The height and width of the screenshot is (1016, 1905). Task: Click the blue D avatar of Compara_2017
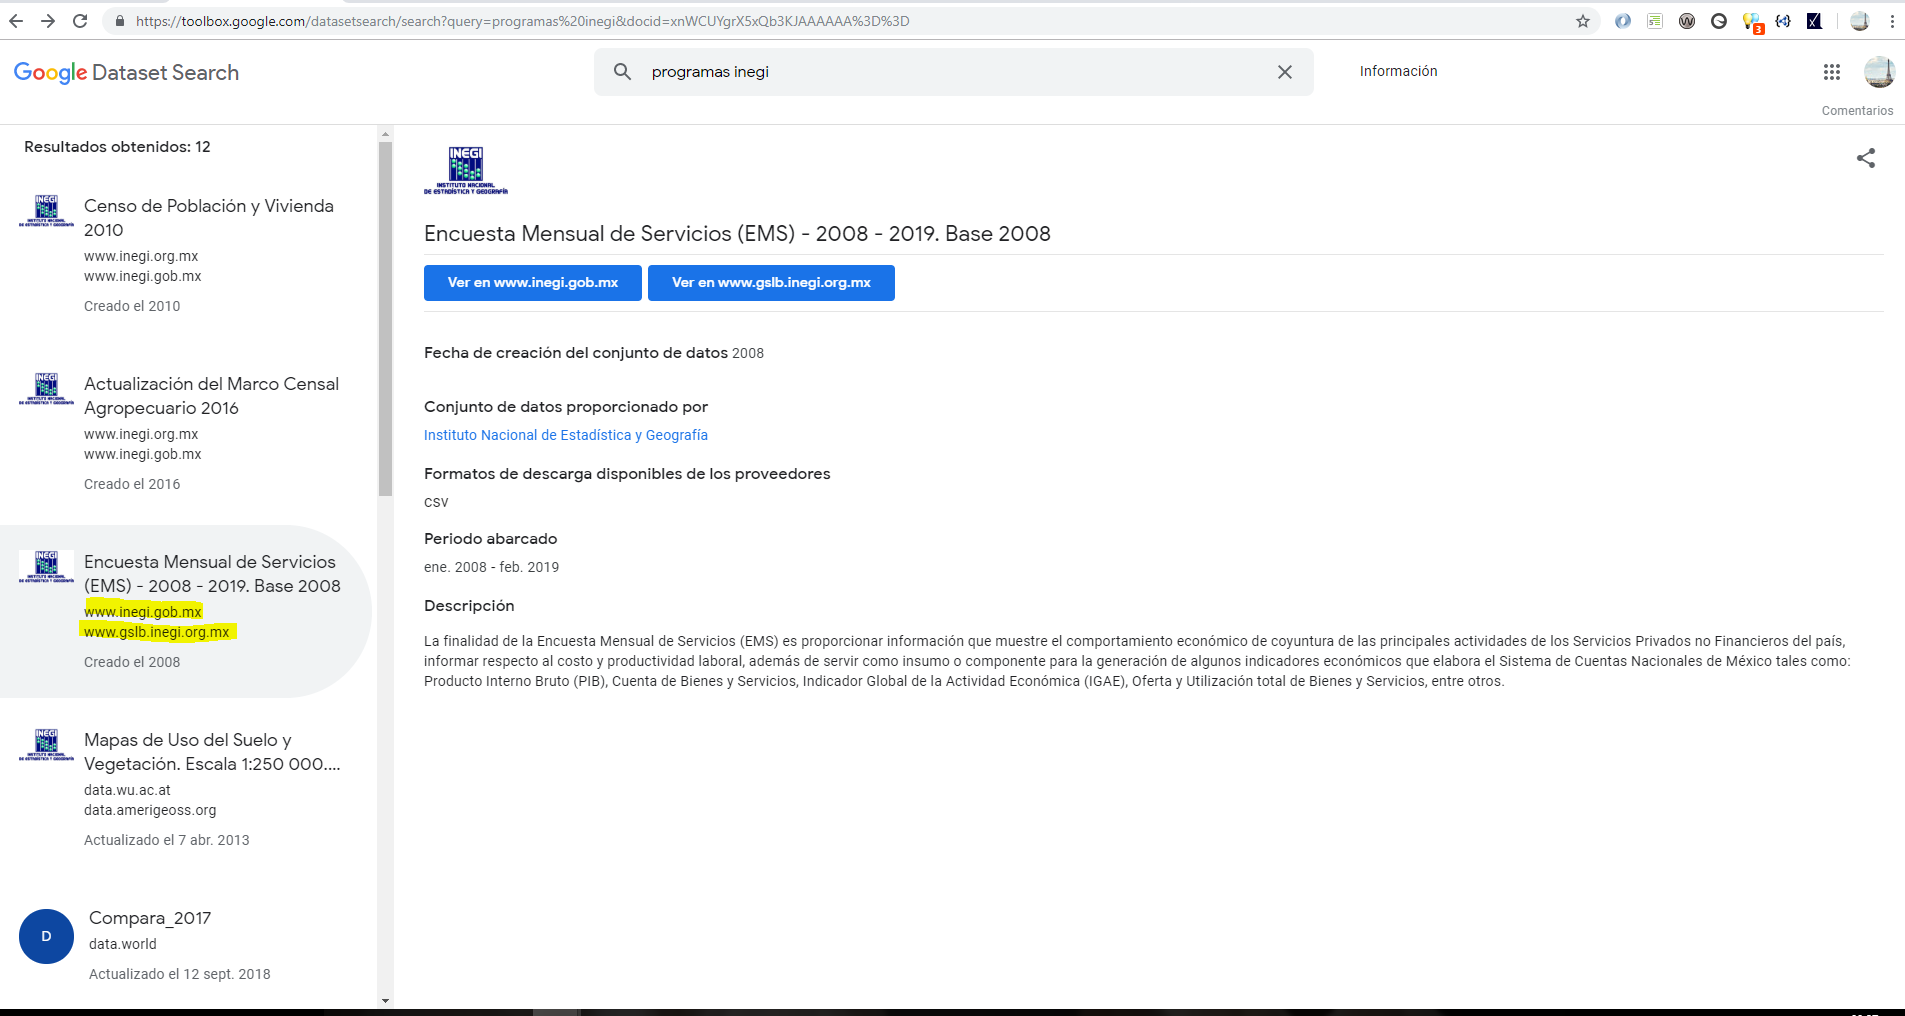coord(46,936)
